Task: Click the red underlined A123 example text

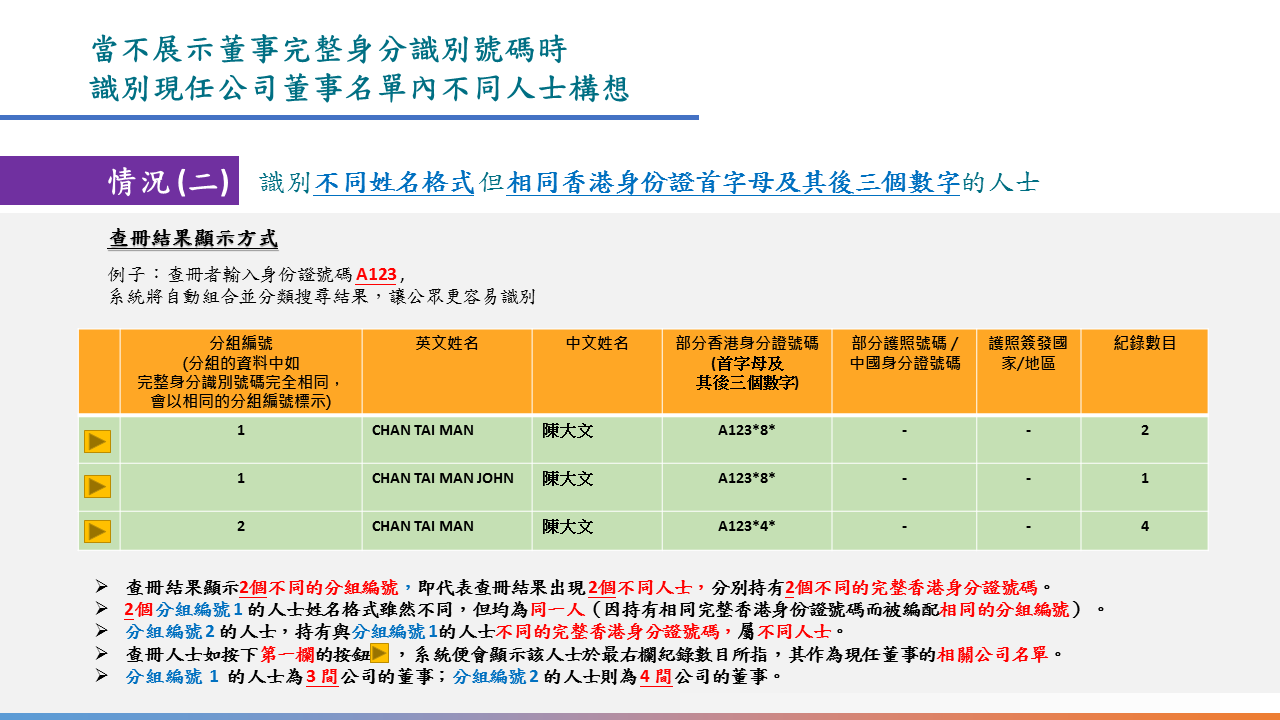Action: tap(376, 275)
